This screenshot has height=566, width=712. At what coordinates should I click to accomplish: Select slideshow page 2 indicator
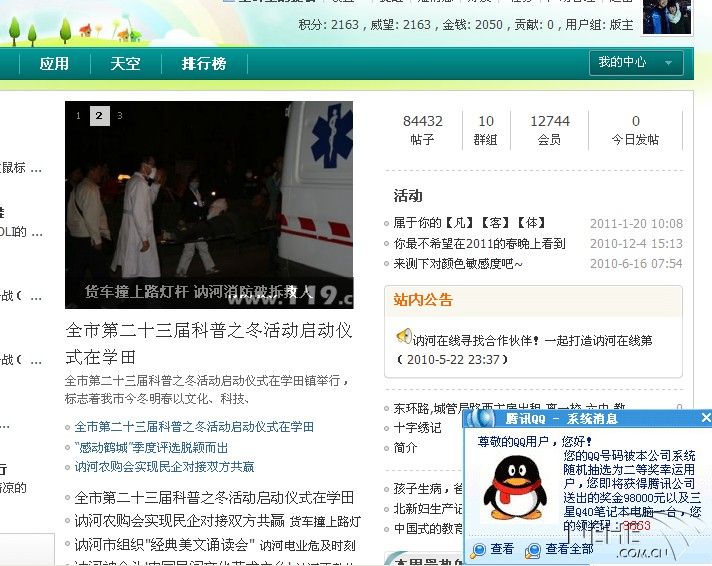99,116
